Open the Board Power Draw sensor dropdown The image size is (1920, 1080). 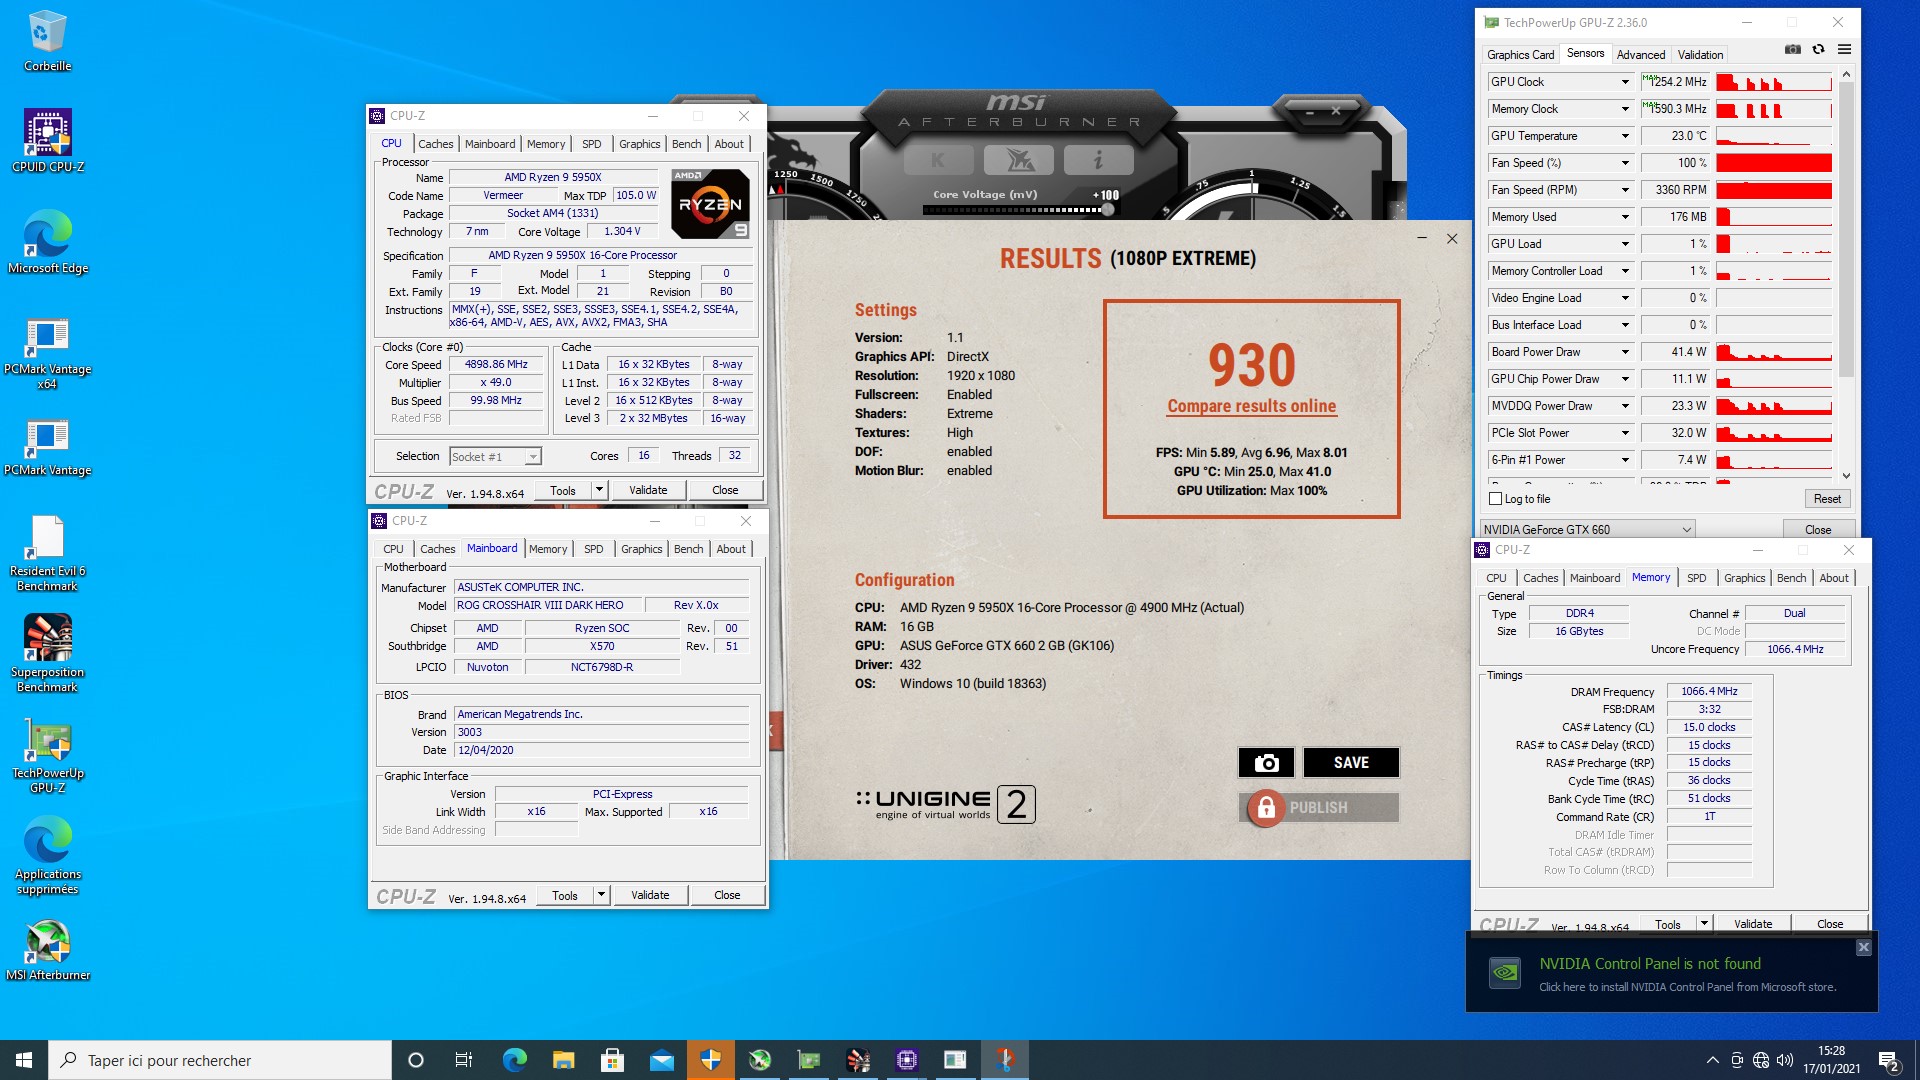click(x=1625, y=352)
